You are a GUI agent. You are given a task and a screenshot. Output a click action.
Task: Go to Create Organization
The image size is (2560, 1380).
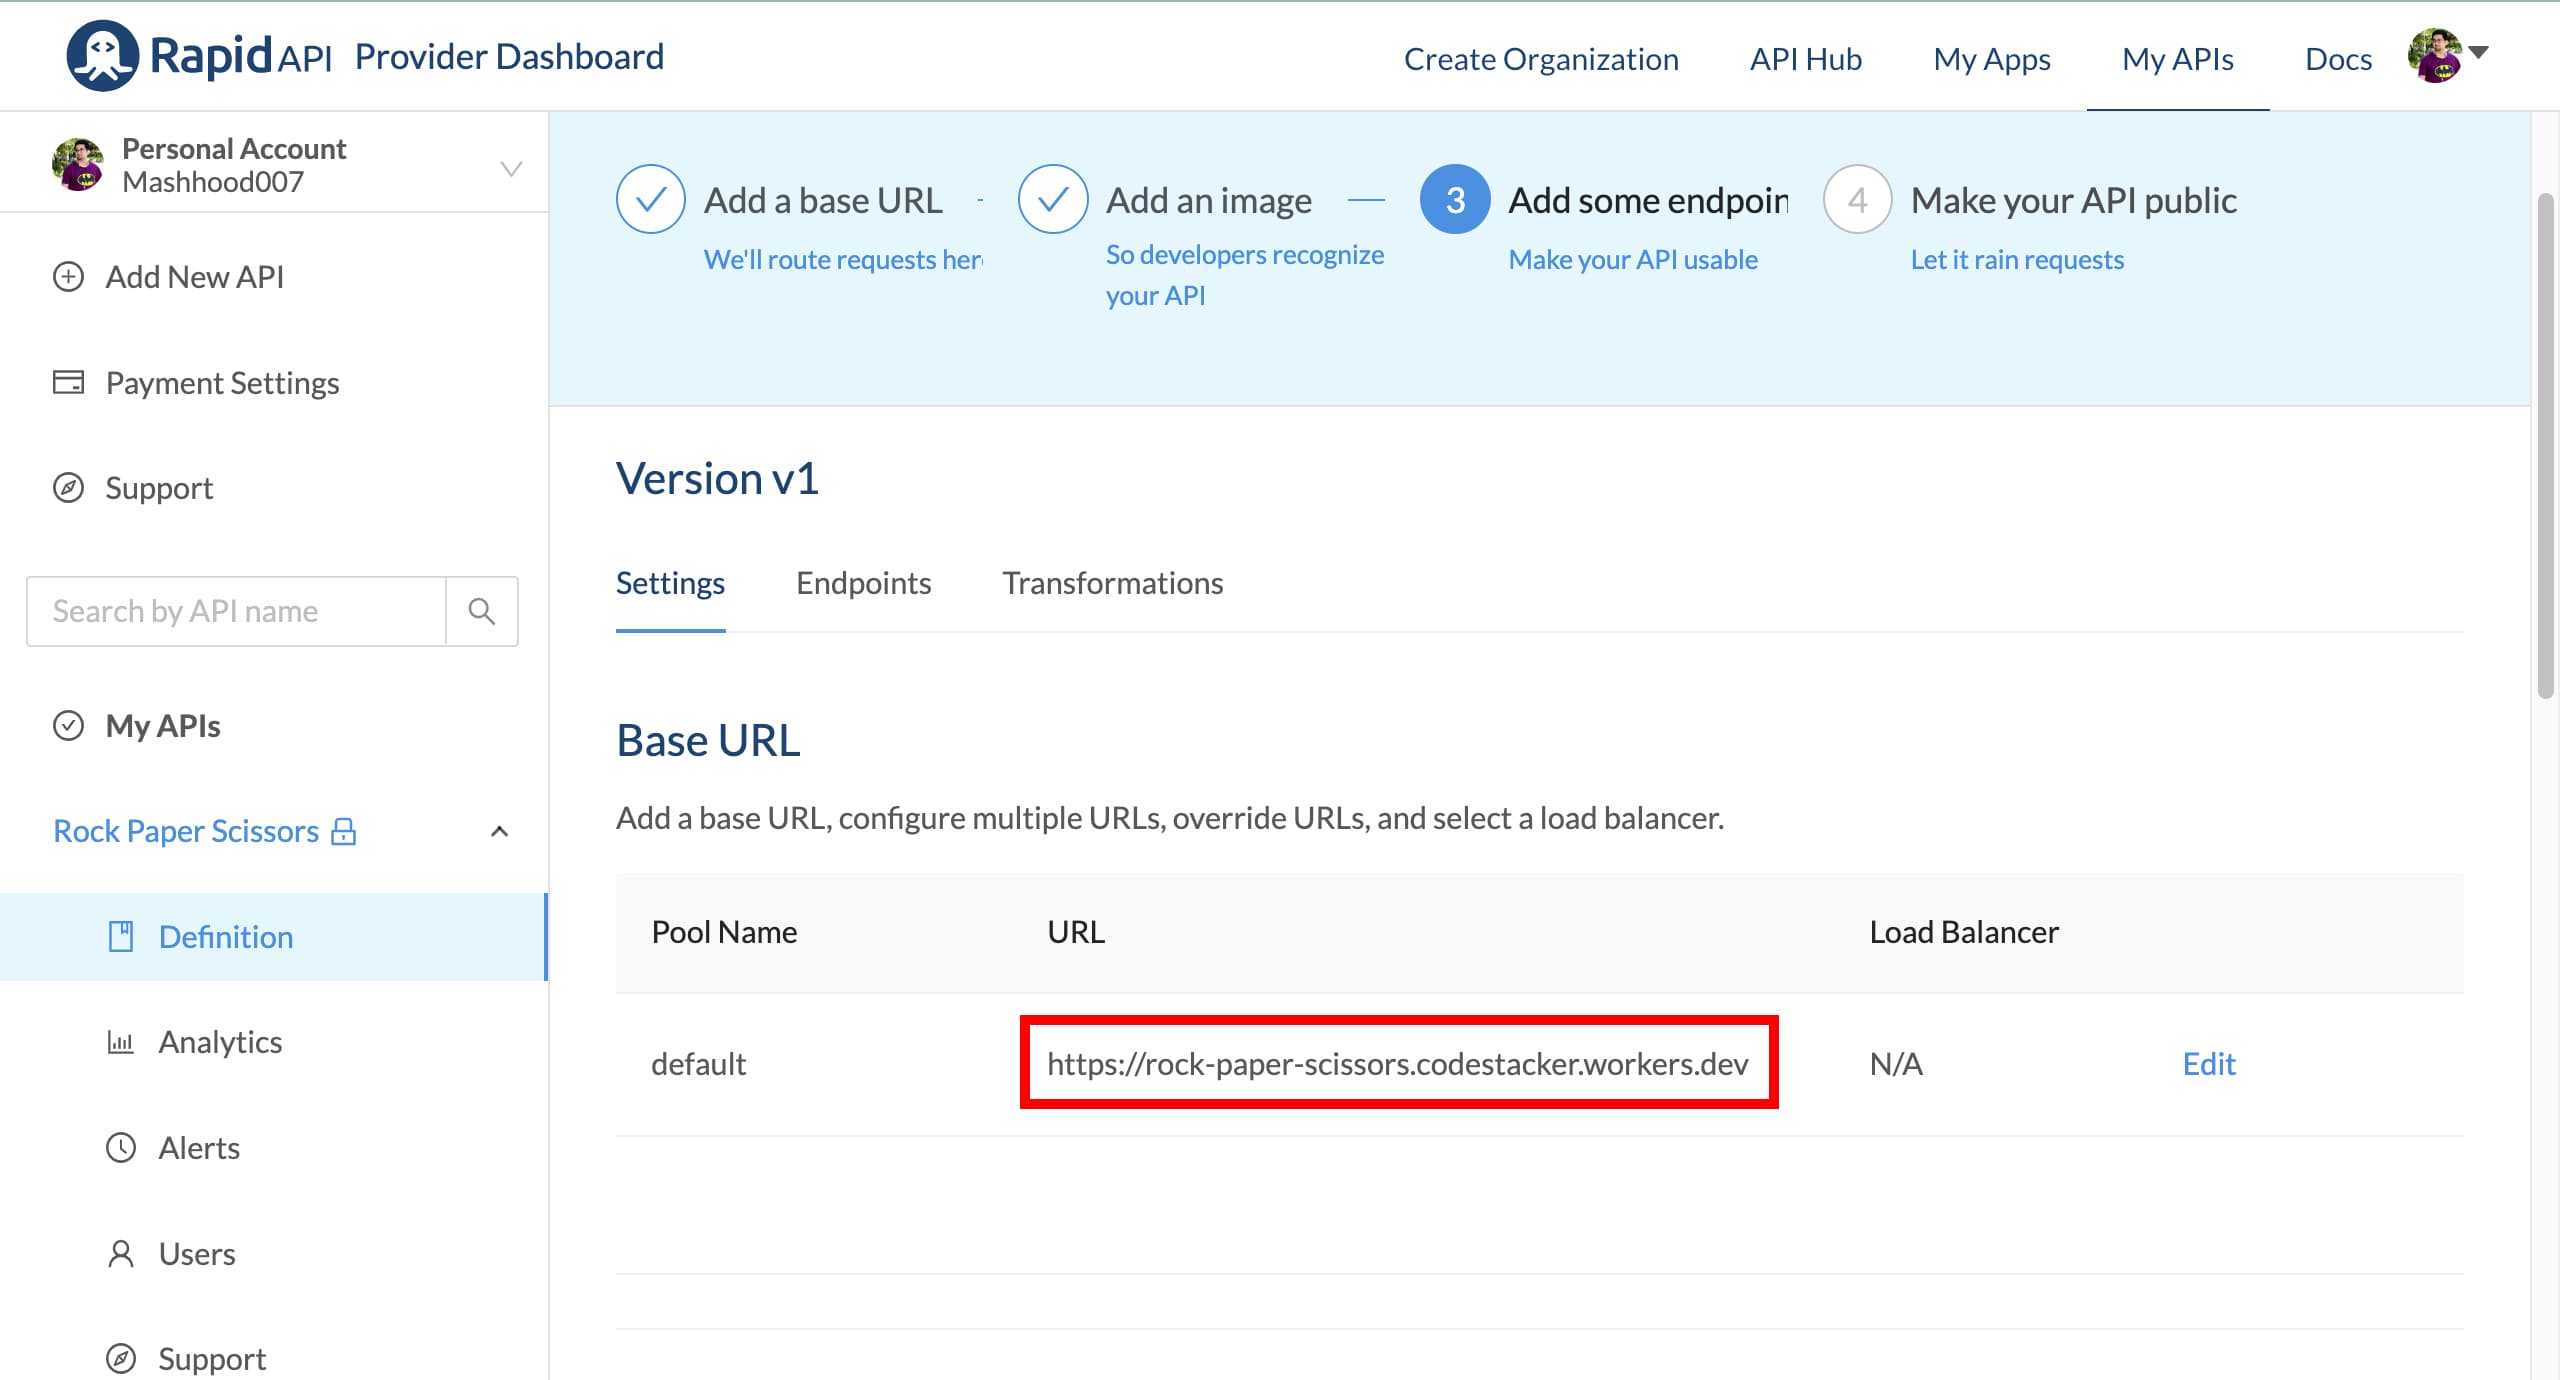click(1541, 59)
